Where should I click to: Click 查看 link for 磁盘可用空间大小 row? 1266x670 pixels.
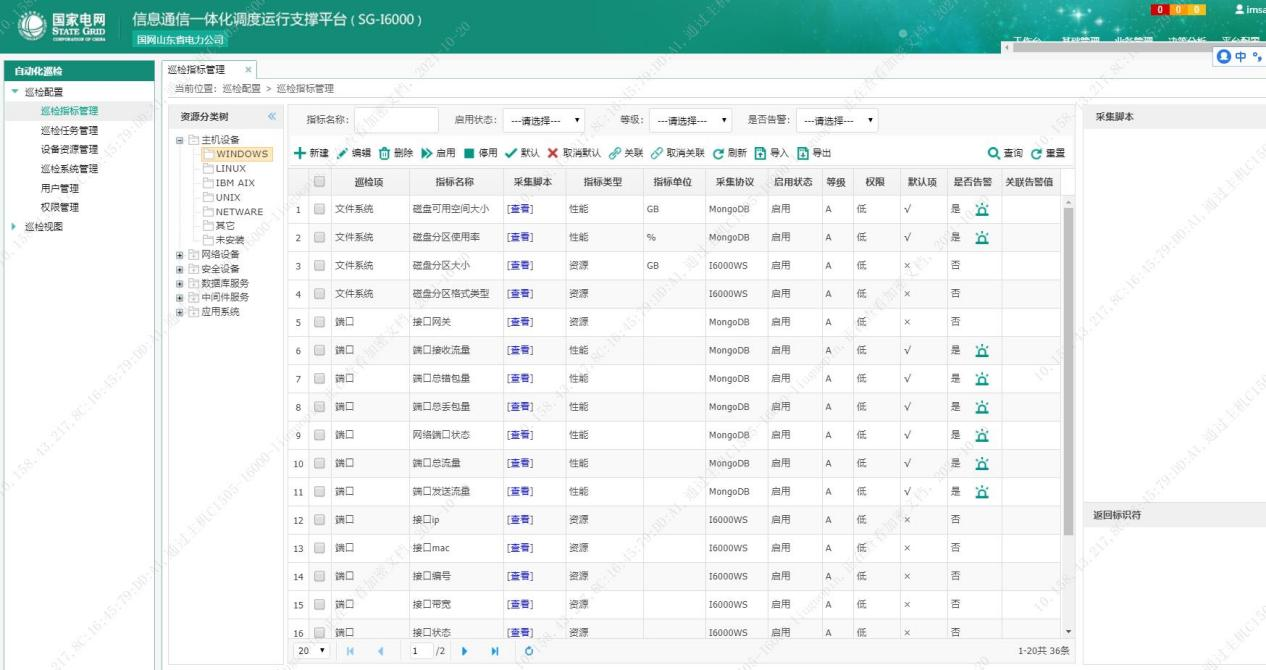[x=520, y=210]
